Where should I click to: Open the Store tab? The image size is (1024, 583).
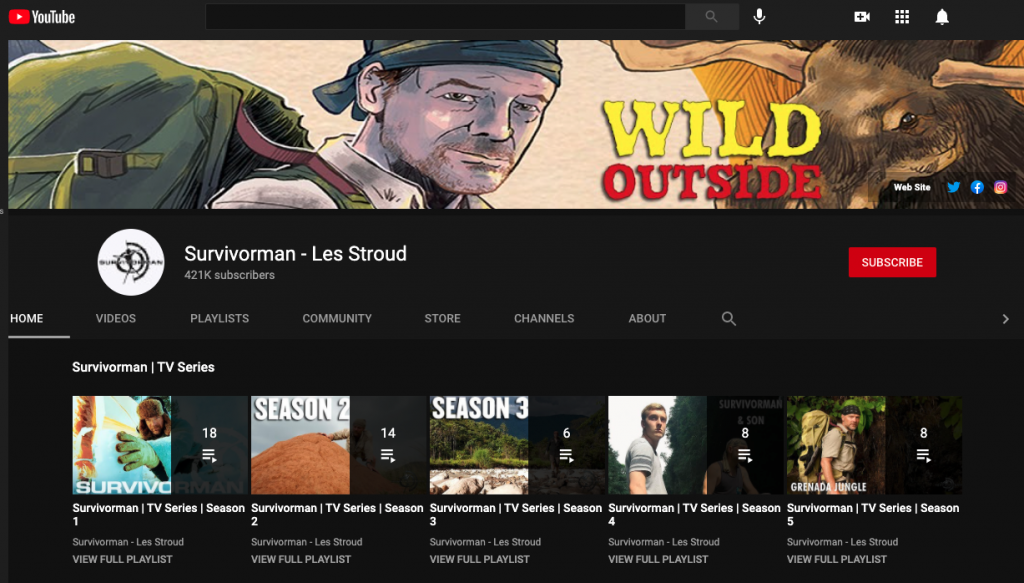coord(442,319)
